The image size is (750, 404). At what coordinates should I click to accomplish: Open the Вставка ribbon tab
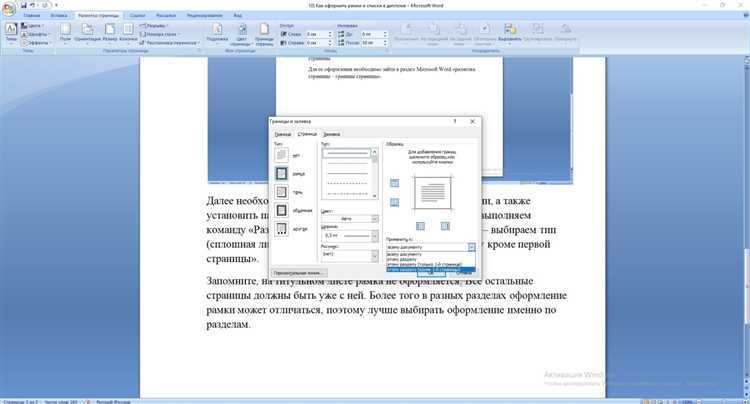point(59,15)
